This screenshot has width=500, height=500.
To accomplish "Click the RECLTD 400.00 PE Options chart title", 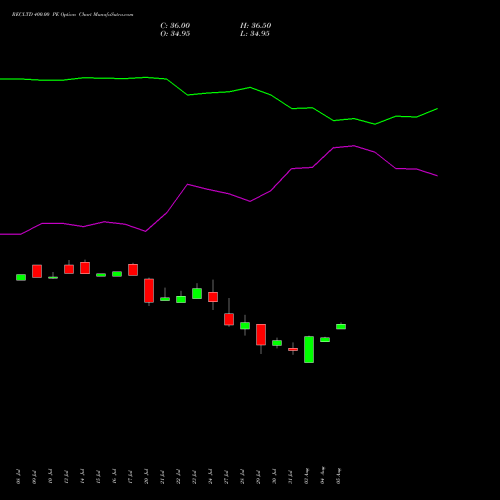I will 72,15.
